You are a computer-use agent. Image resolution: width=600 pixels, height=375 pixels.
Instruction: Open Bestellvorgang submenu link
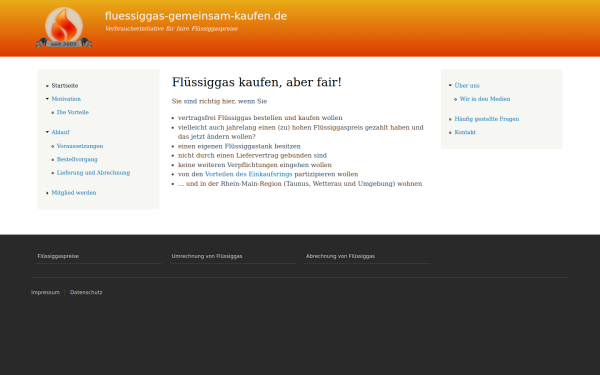pyautogui.click(x=77, y=159)
